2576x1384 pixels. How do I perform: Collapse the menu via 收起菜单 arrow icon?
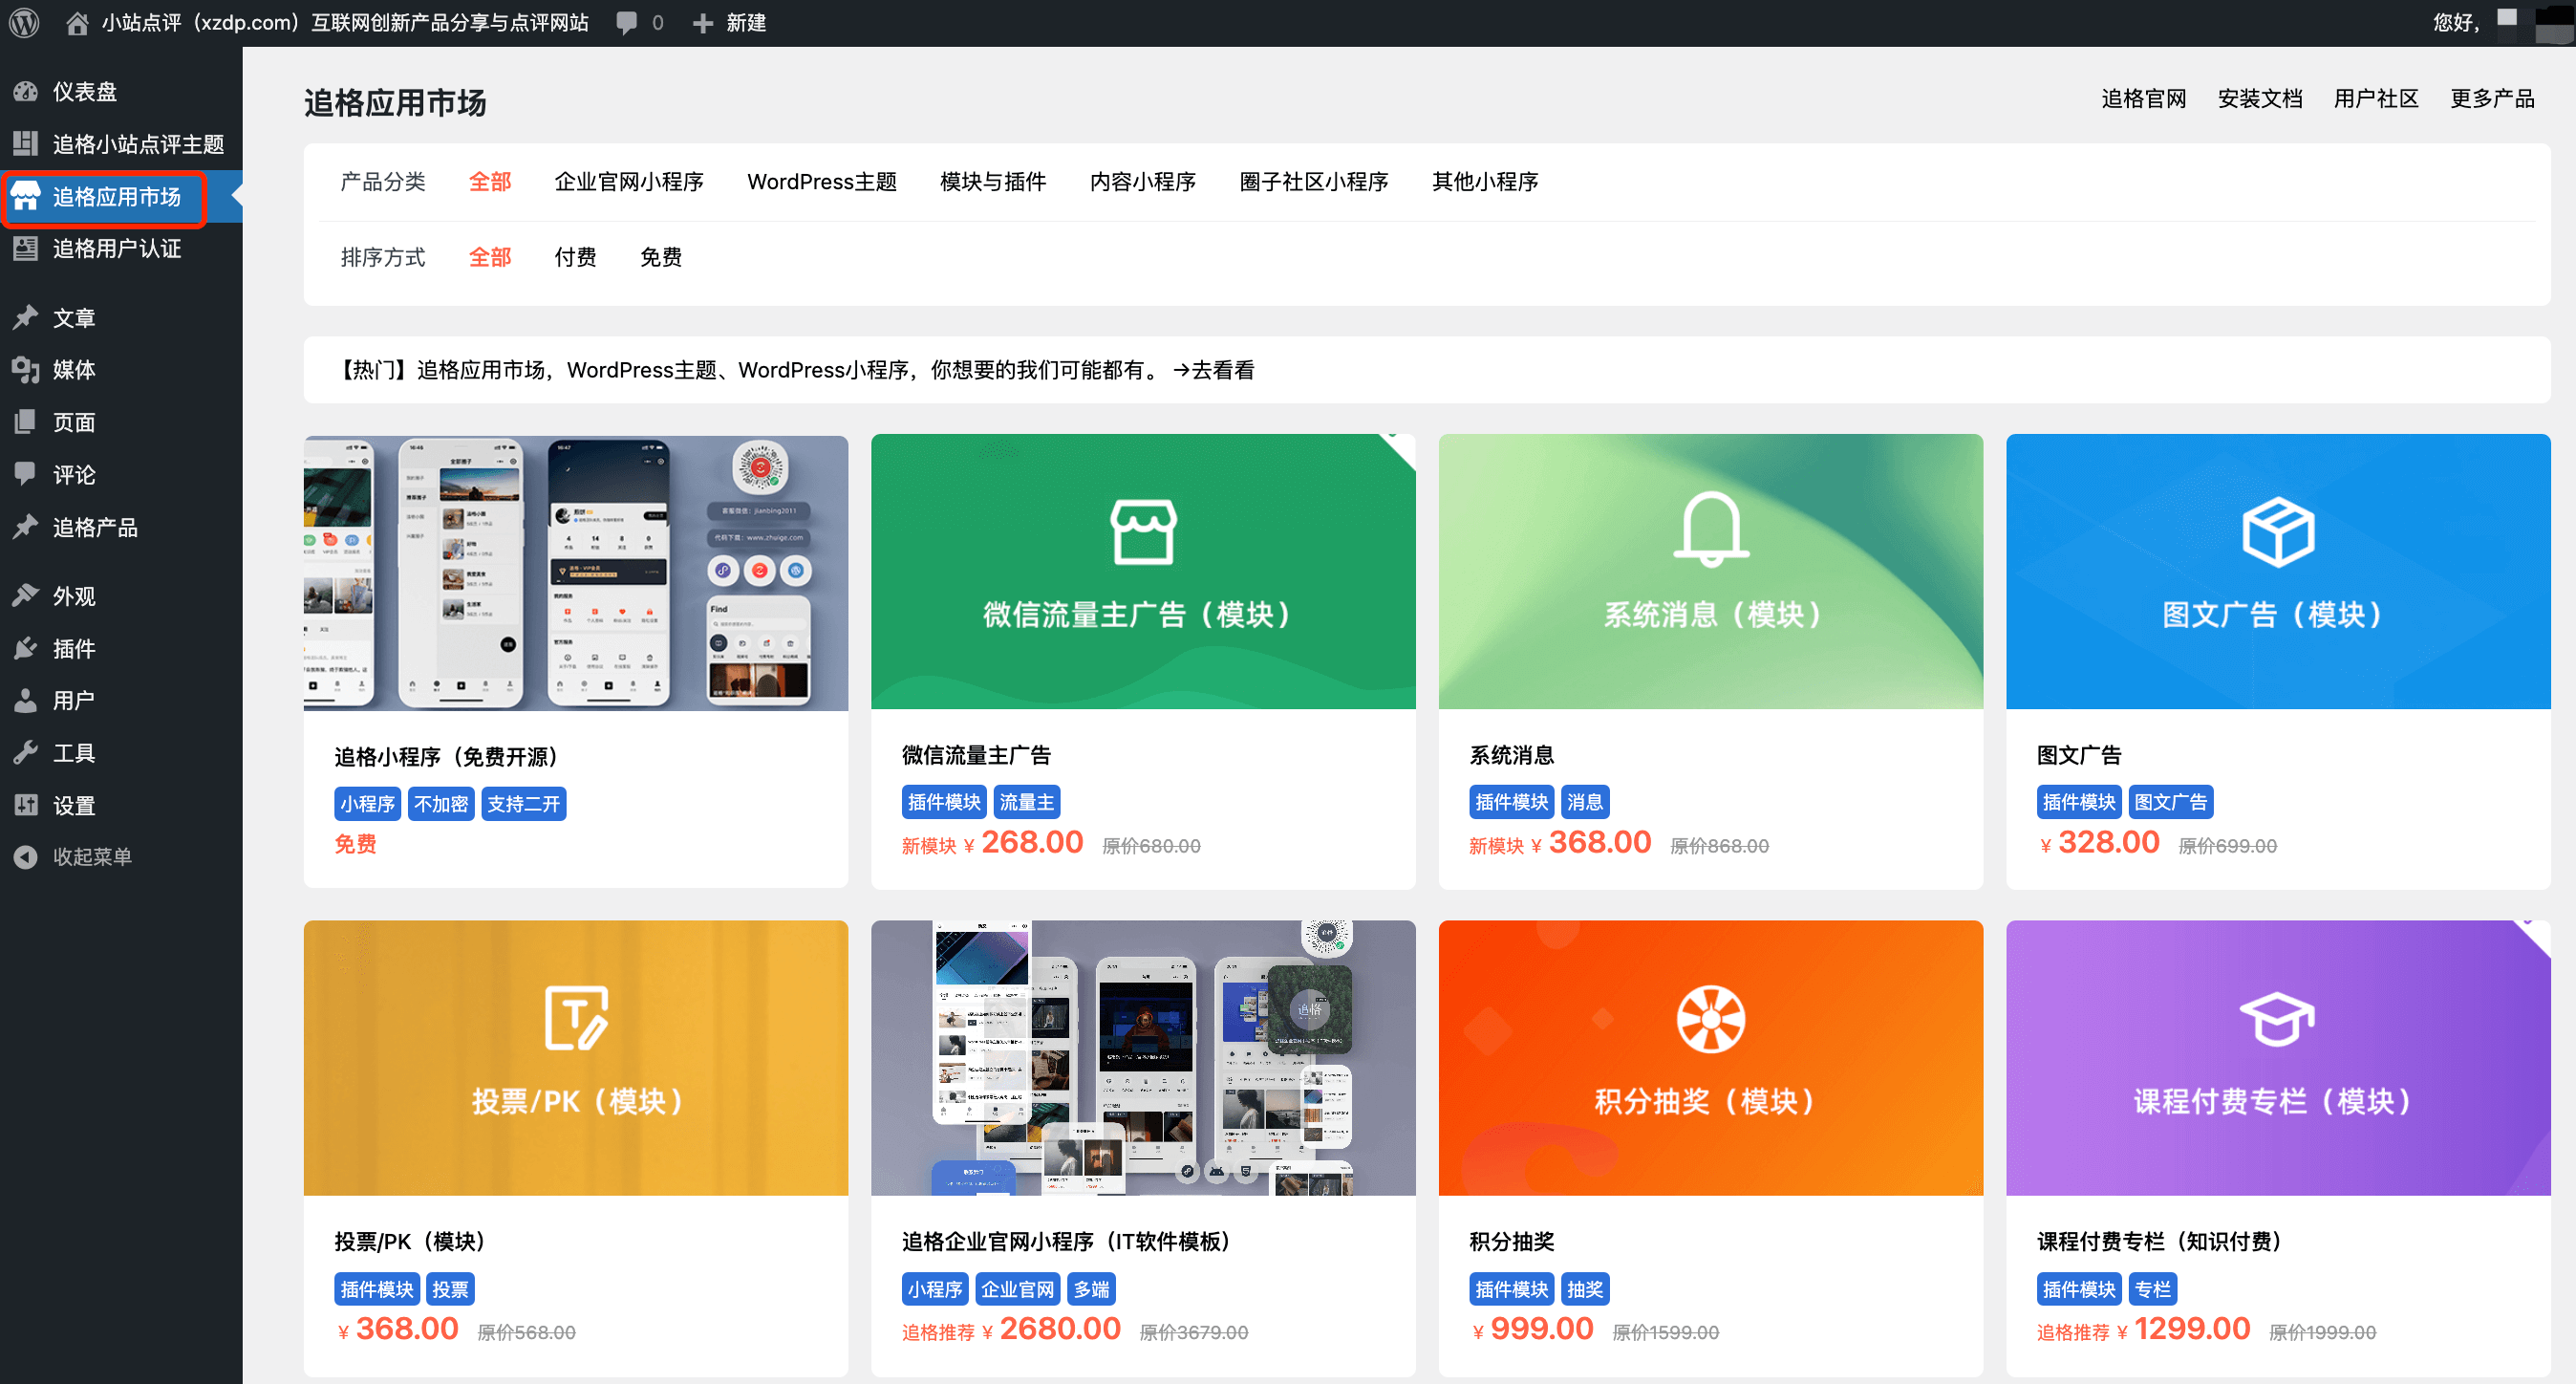click(26, 857)
